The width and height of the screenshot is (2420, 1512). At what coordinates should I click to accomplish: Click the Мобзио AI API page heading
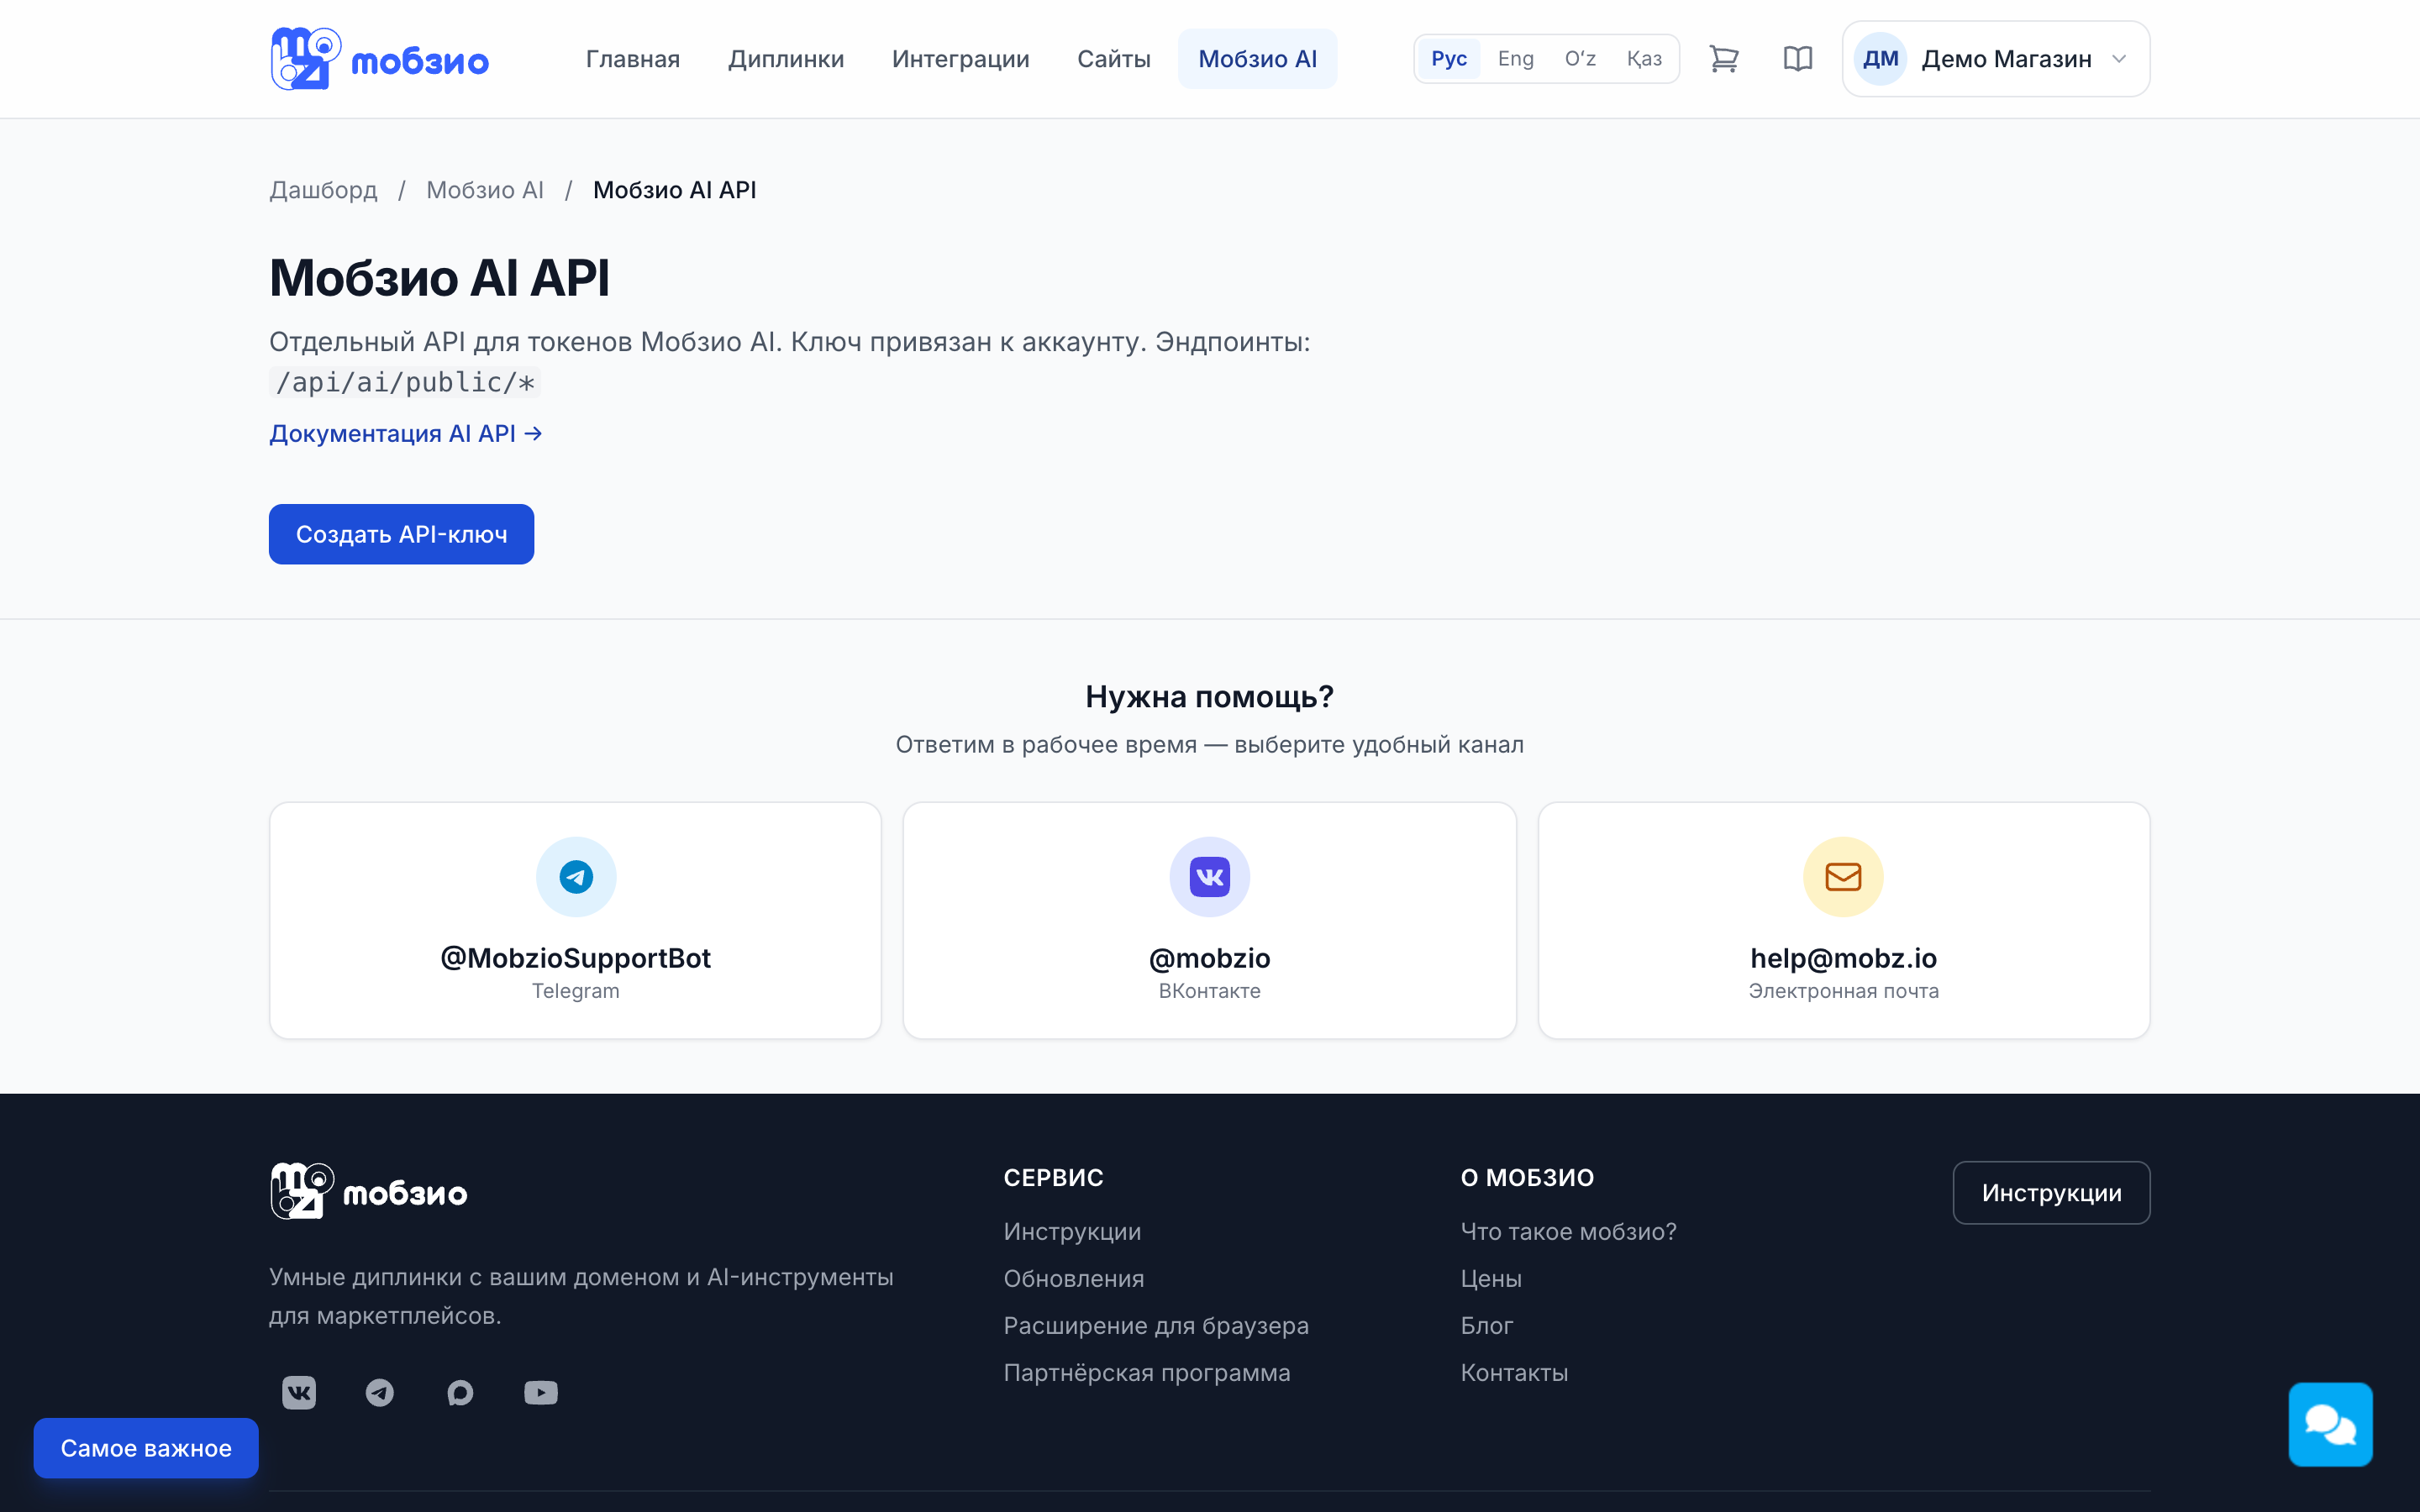pos(439,277)
